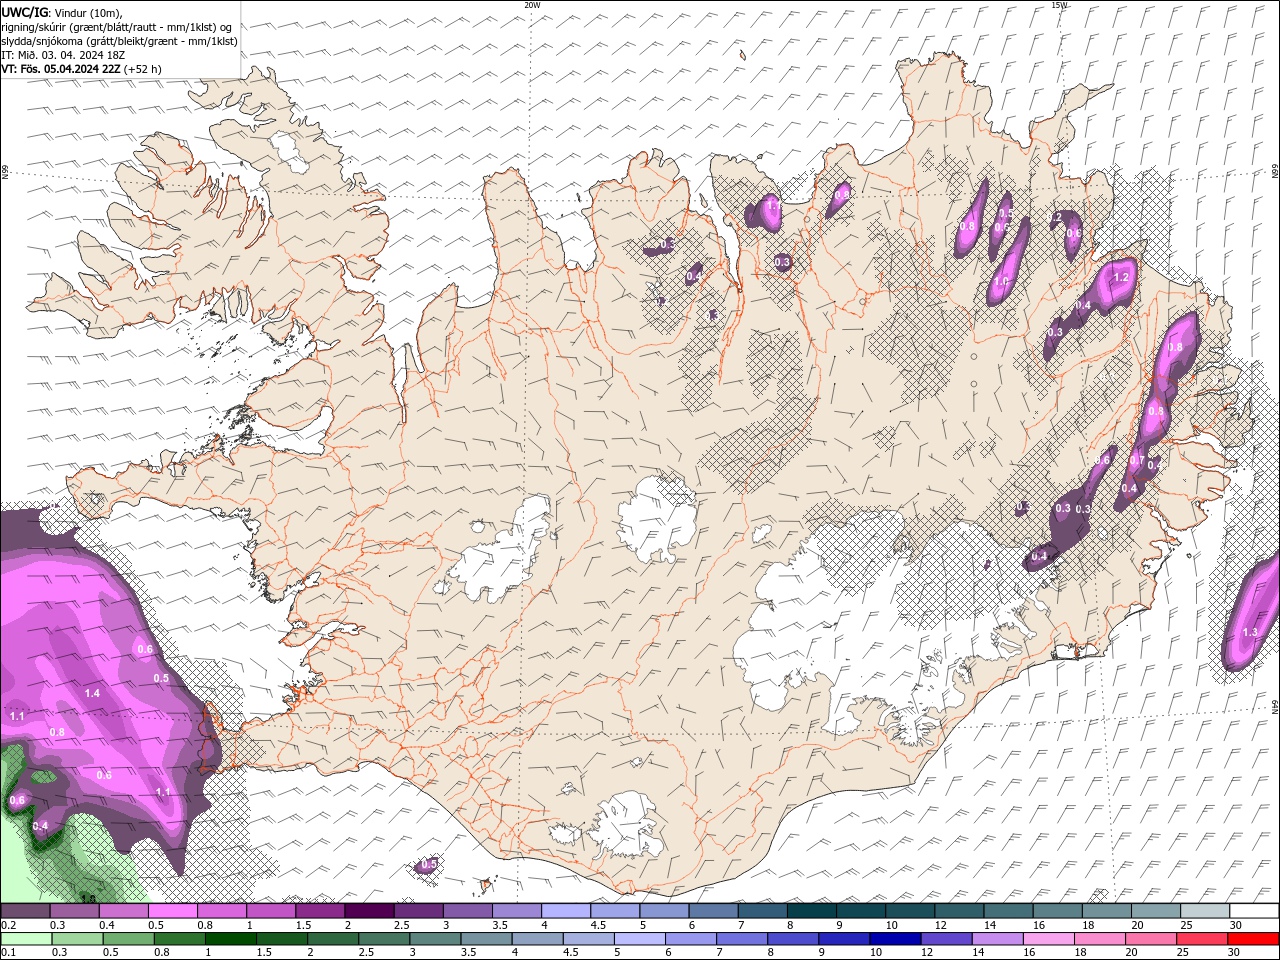Click the 'slydda/snjókoma' legend description line
Screen dimensions: 1280x960
[119, 41]
